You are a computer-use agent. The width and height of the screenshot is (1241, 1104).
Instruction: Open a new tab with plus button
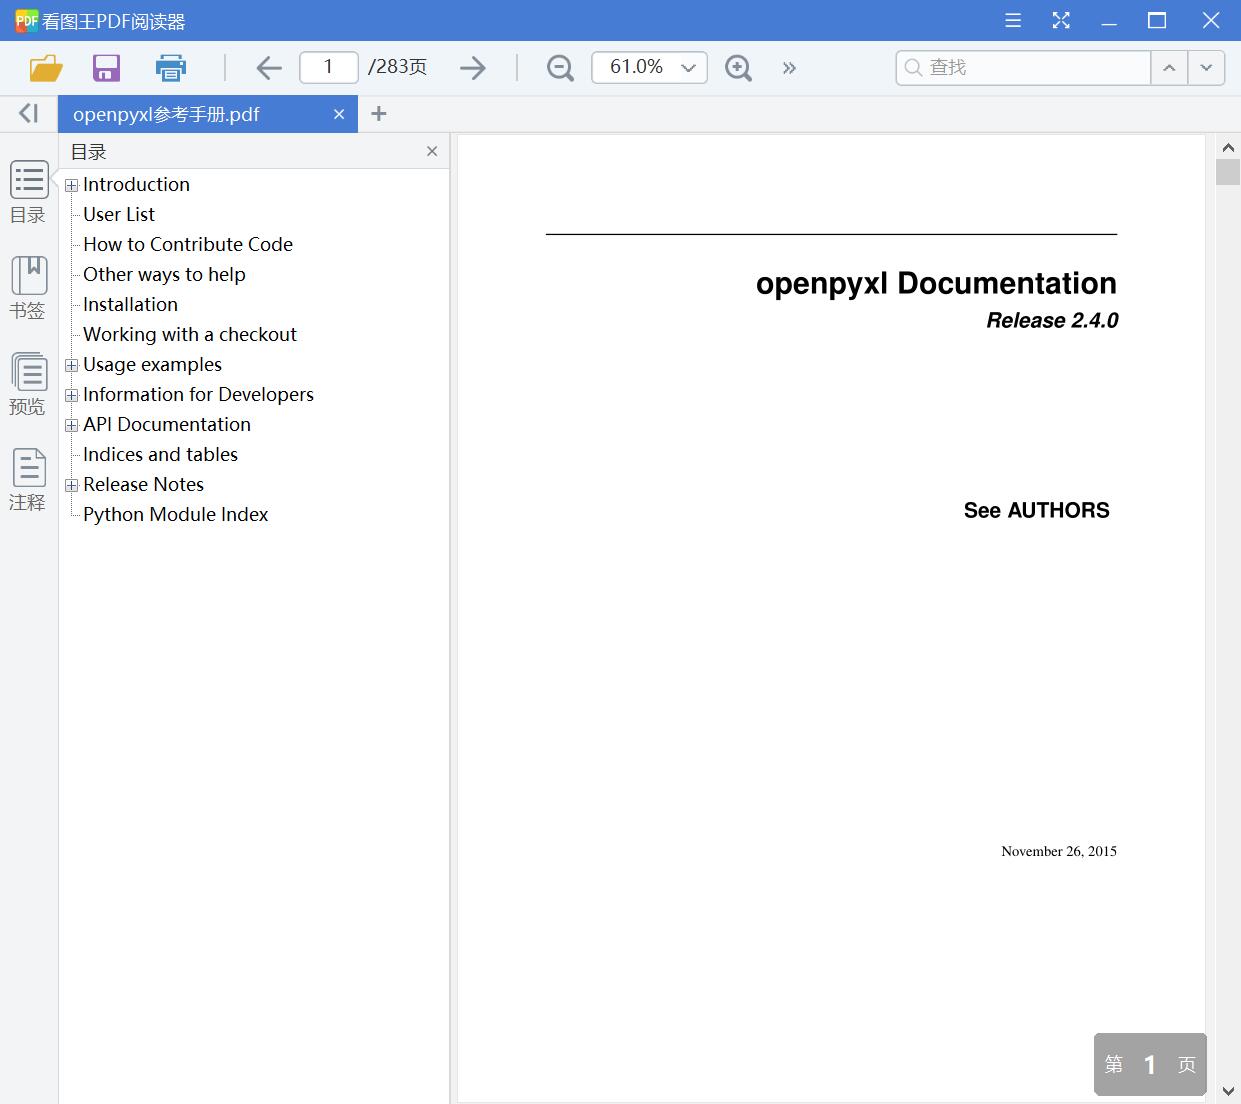click(x=379, y=113)
